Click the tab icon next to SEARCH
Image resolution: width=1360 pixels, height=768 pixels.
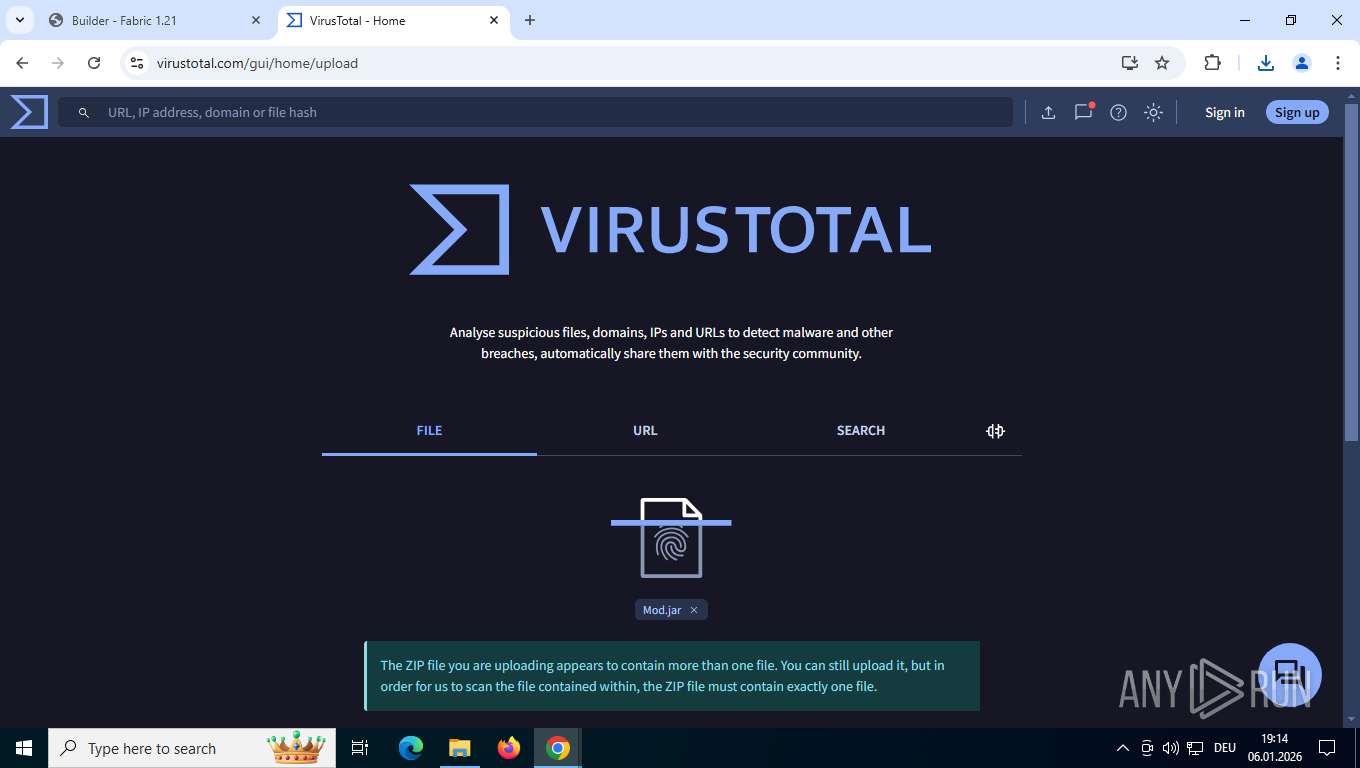(x=995, y=431)
